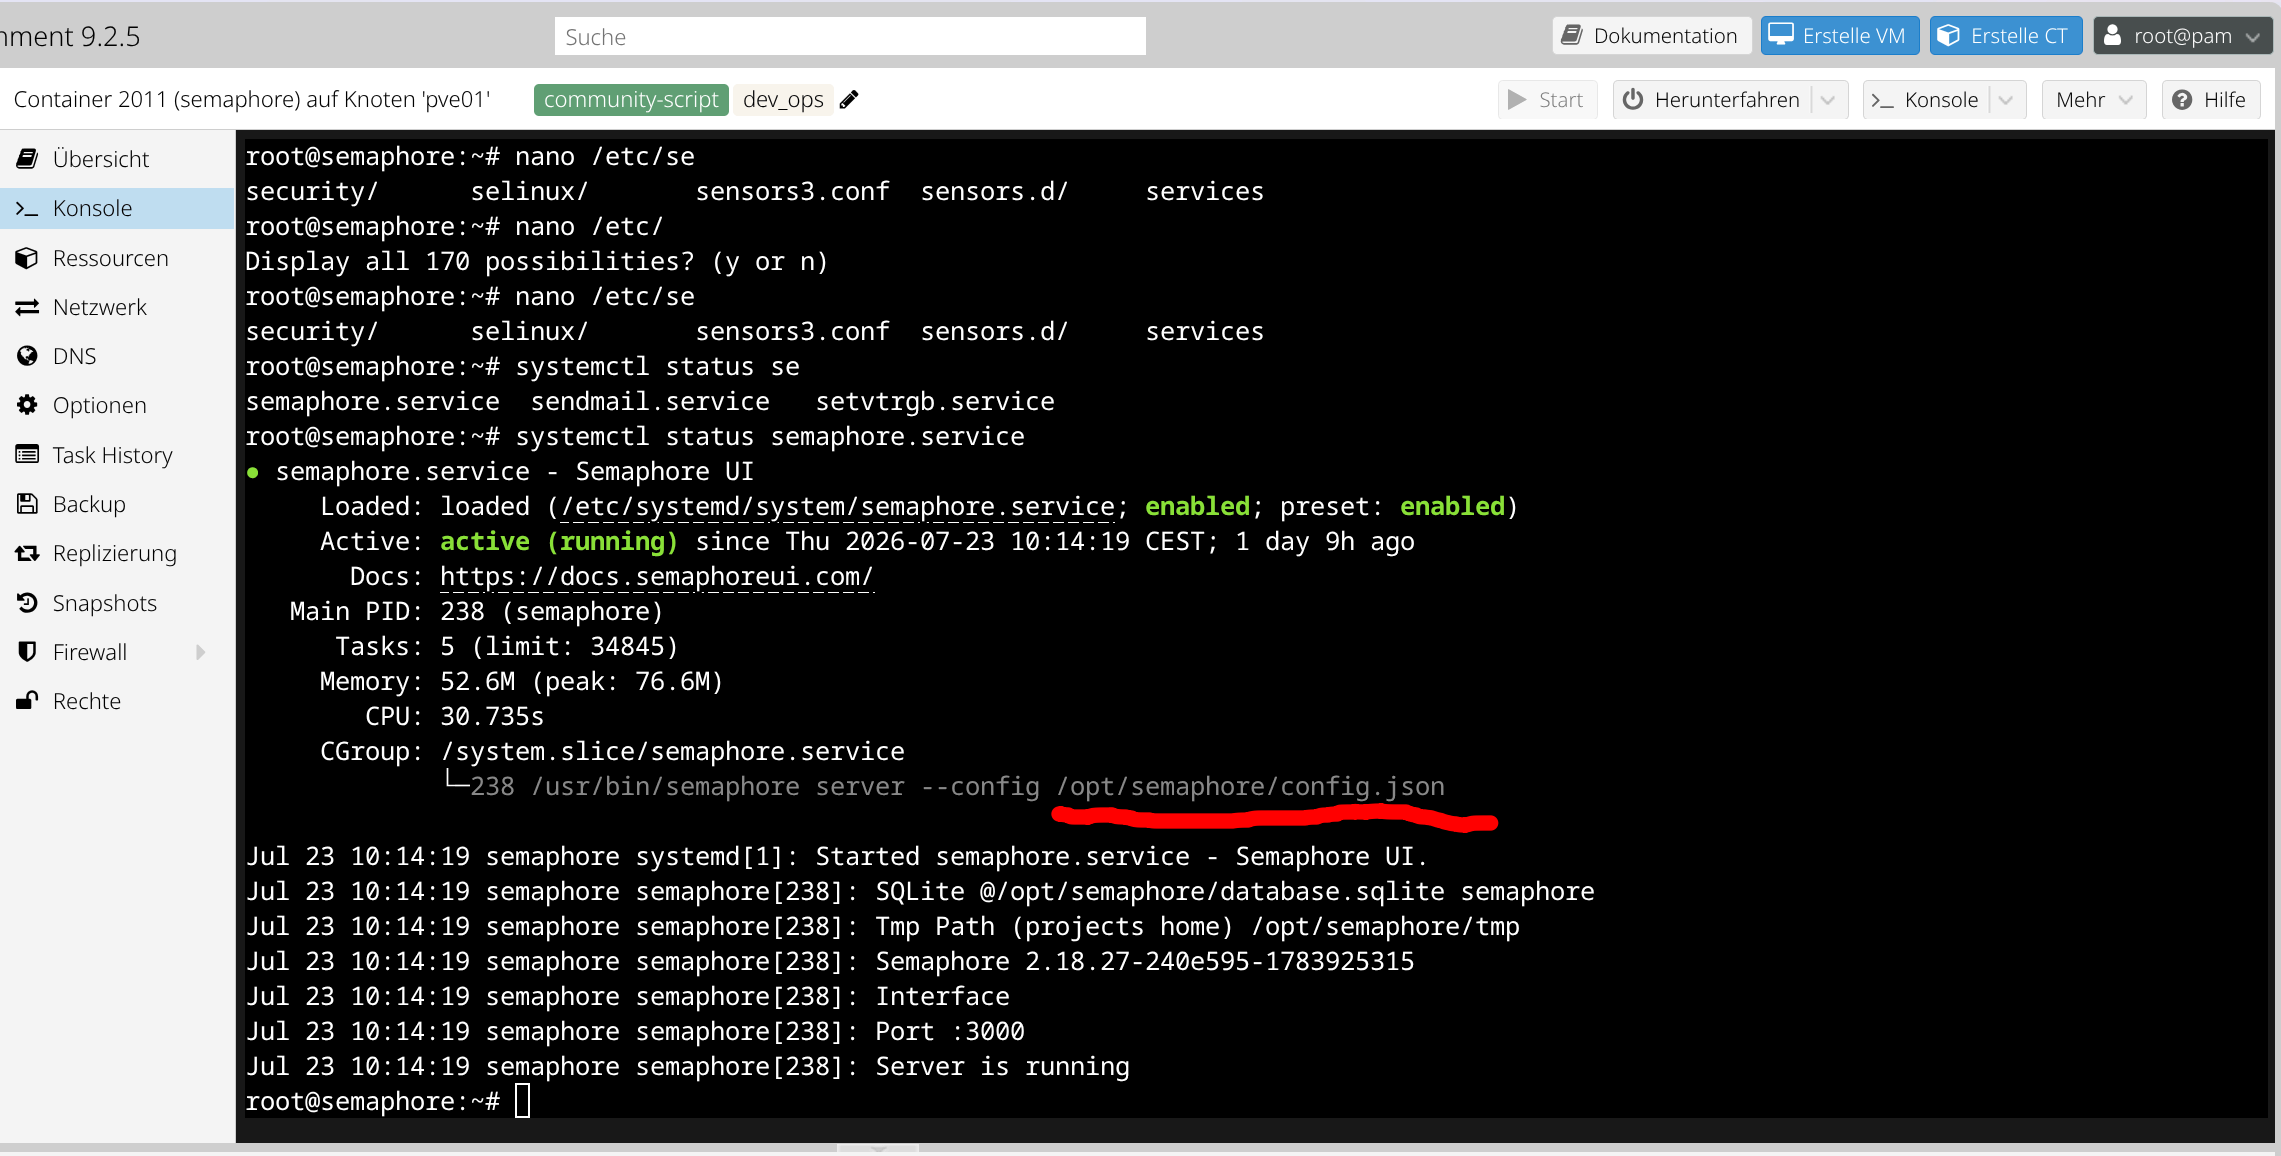Image resolution: width=2281 pixels, height=1156 pixels.
Task: Click the 'Tasks: 5 (limit: 34845)' line
Action: tap(506, 647)
